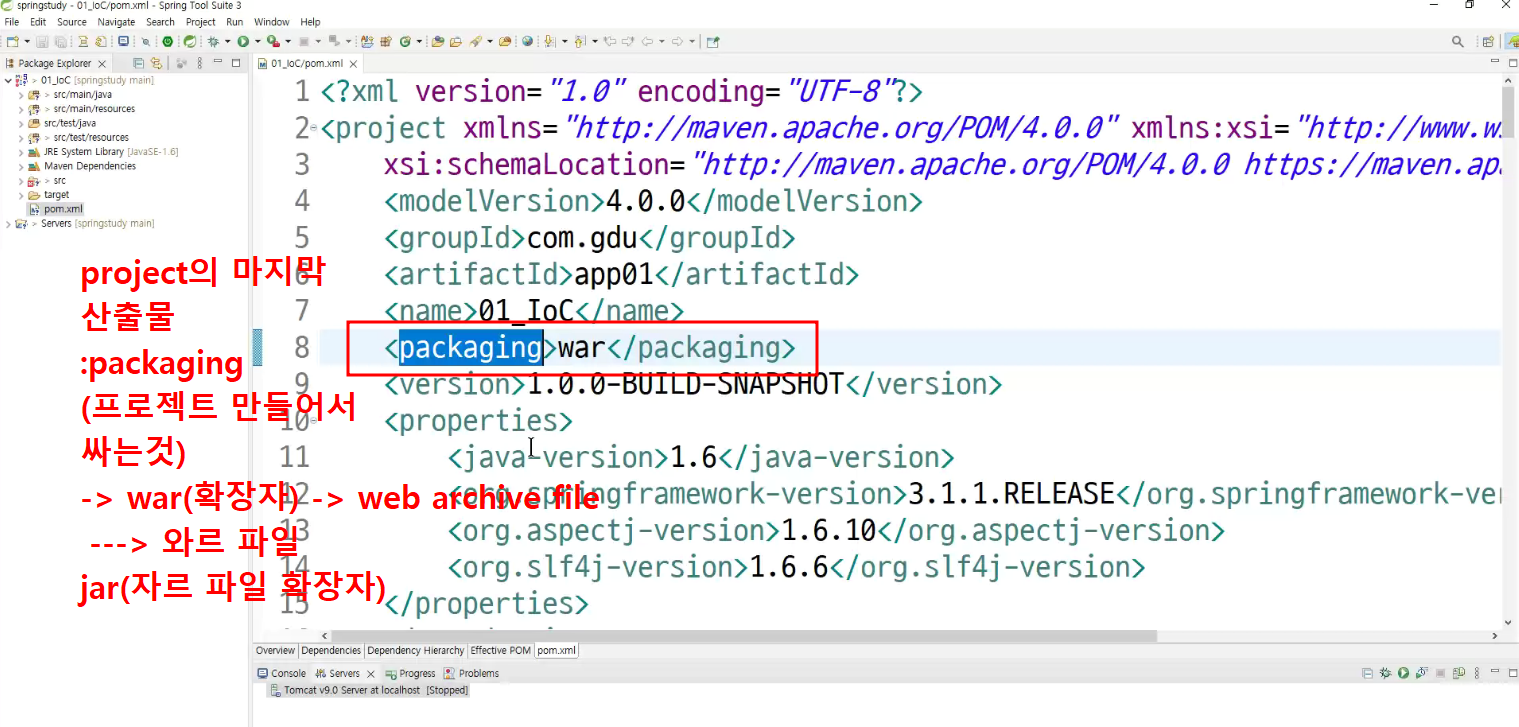Click the green Spring leaf toolbar icon
This screenshot has width=1519, height=727.
[189, 42]
